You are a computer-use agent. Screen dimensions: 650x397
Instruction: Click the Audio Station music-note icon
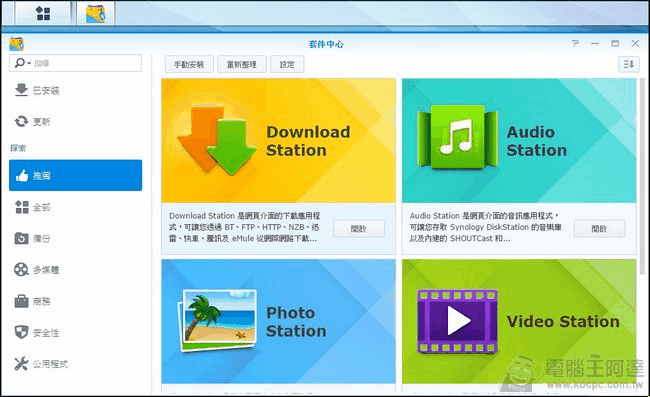[458, 137]
